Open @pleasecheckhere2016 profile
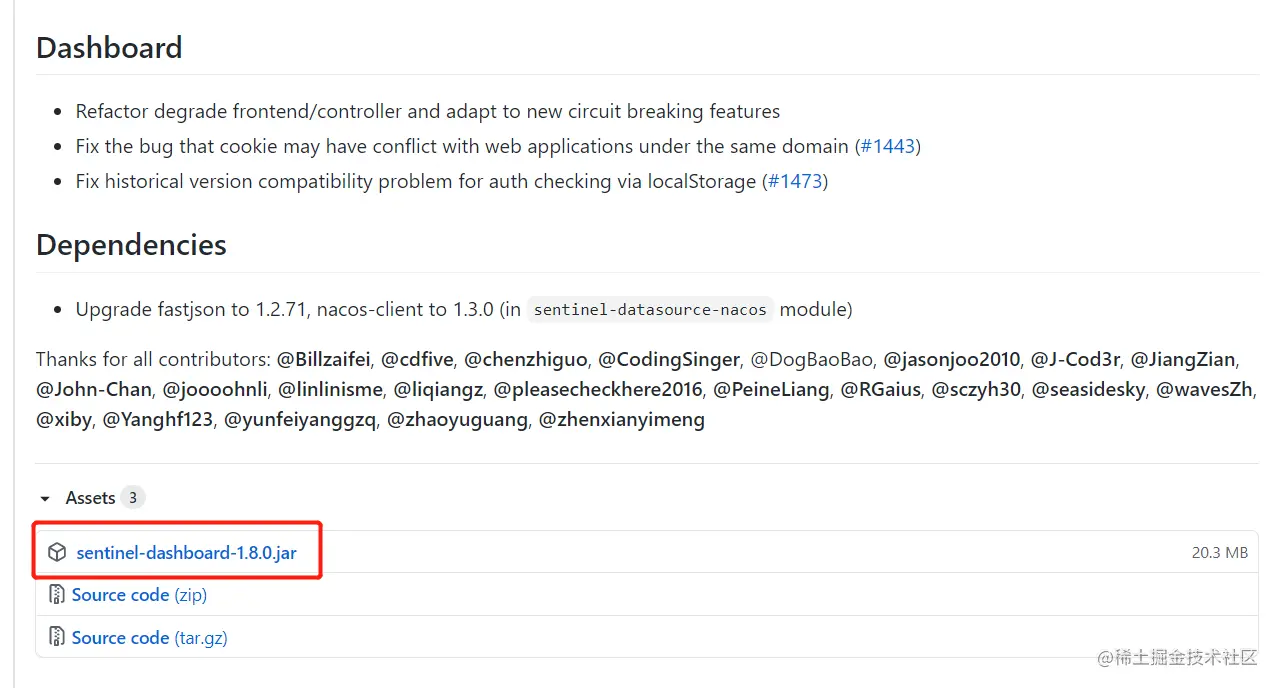The height and width of the screenshot is (688, 1278). point(598,389)
